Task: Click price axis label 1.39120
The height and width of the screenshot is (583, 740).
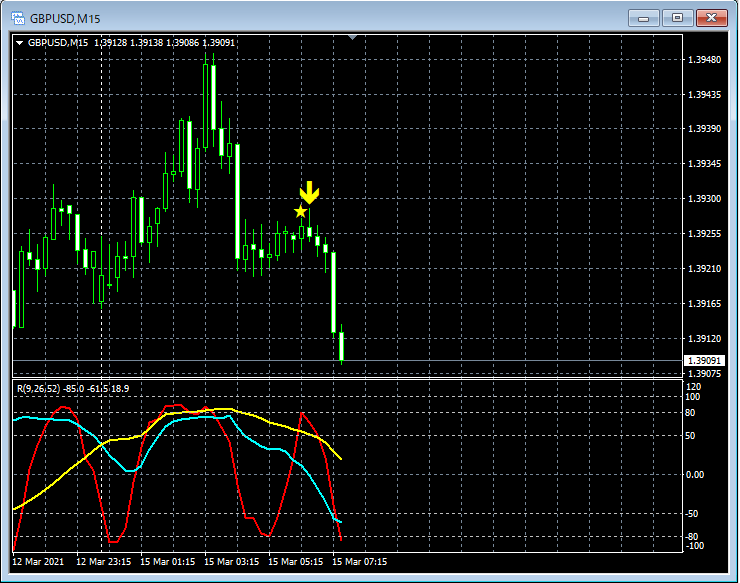Action: pos(704,338)
